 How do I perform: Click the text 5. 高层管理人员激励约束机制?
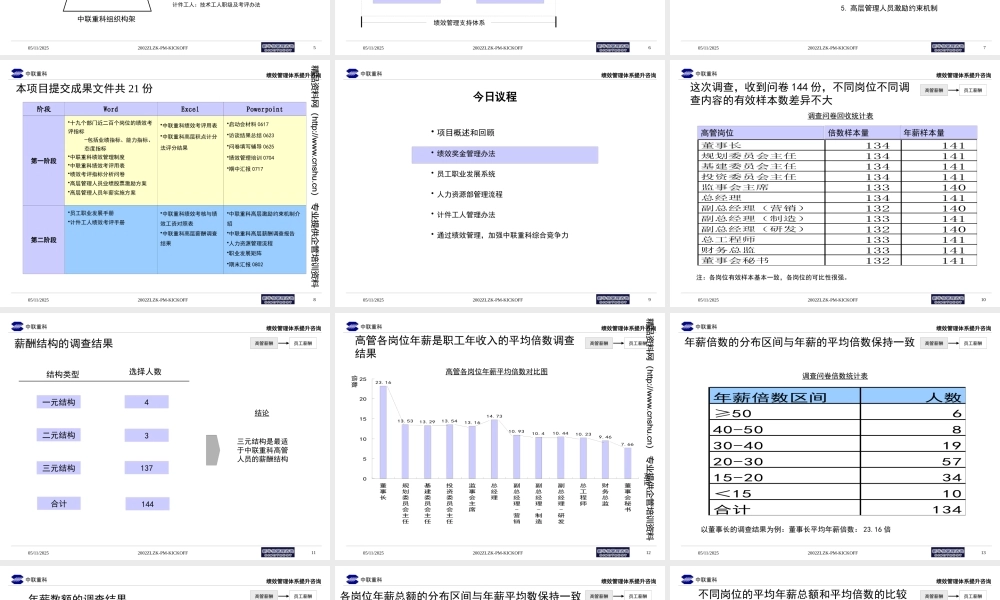click(x=888, y=8)
